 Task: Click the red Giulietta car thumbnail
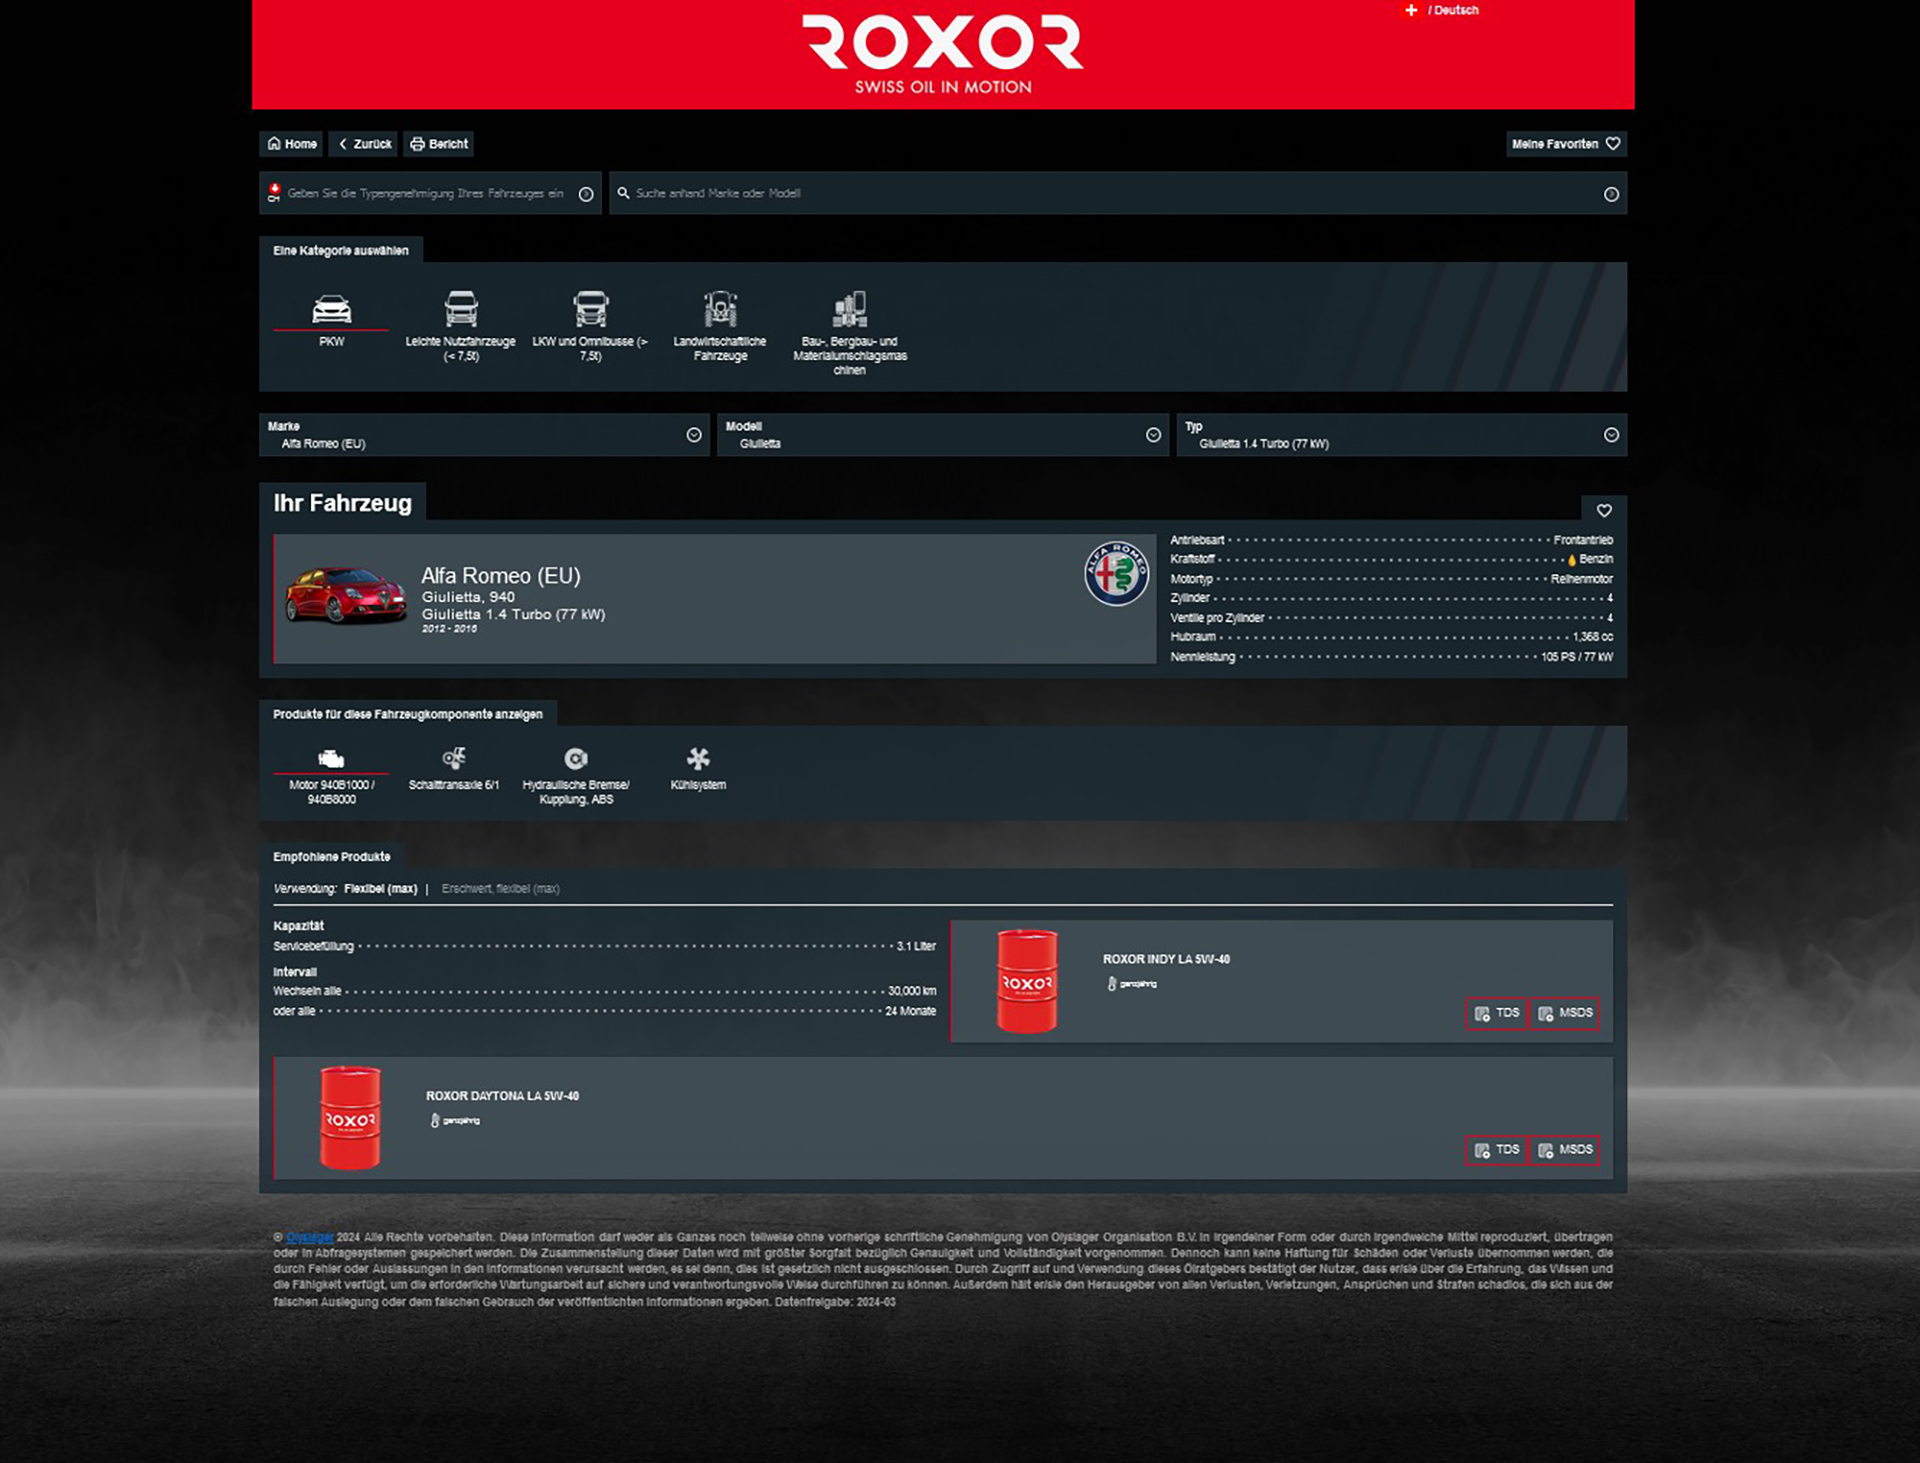[x=346, y=595]
